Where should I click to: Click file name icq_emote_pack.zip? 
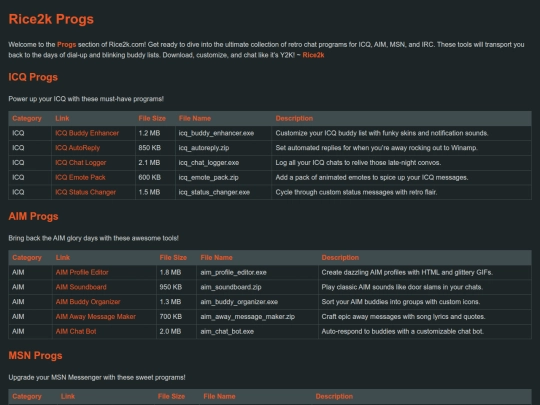point(208,177)
